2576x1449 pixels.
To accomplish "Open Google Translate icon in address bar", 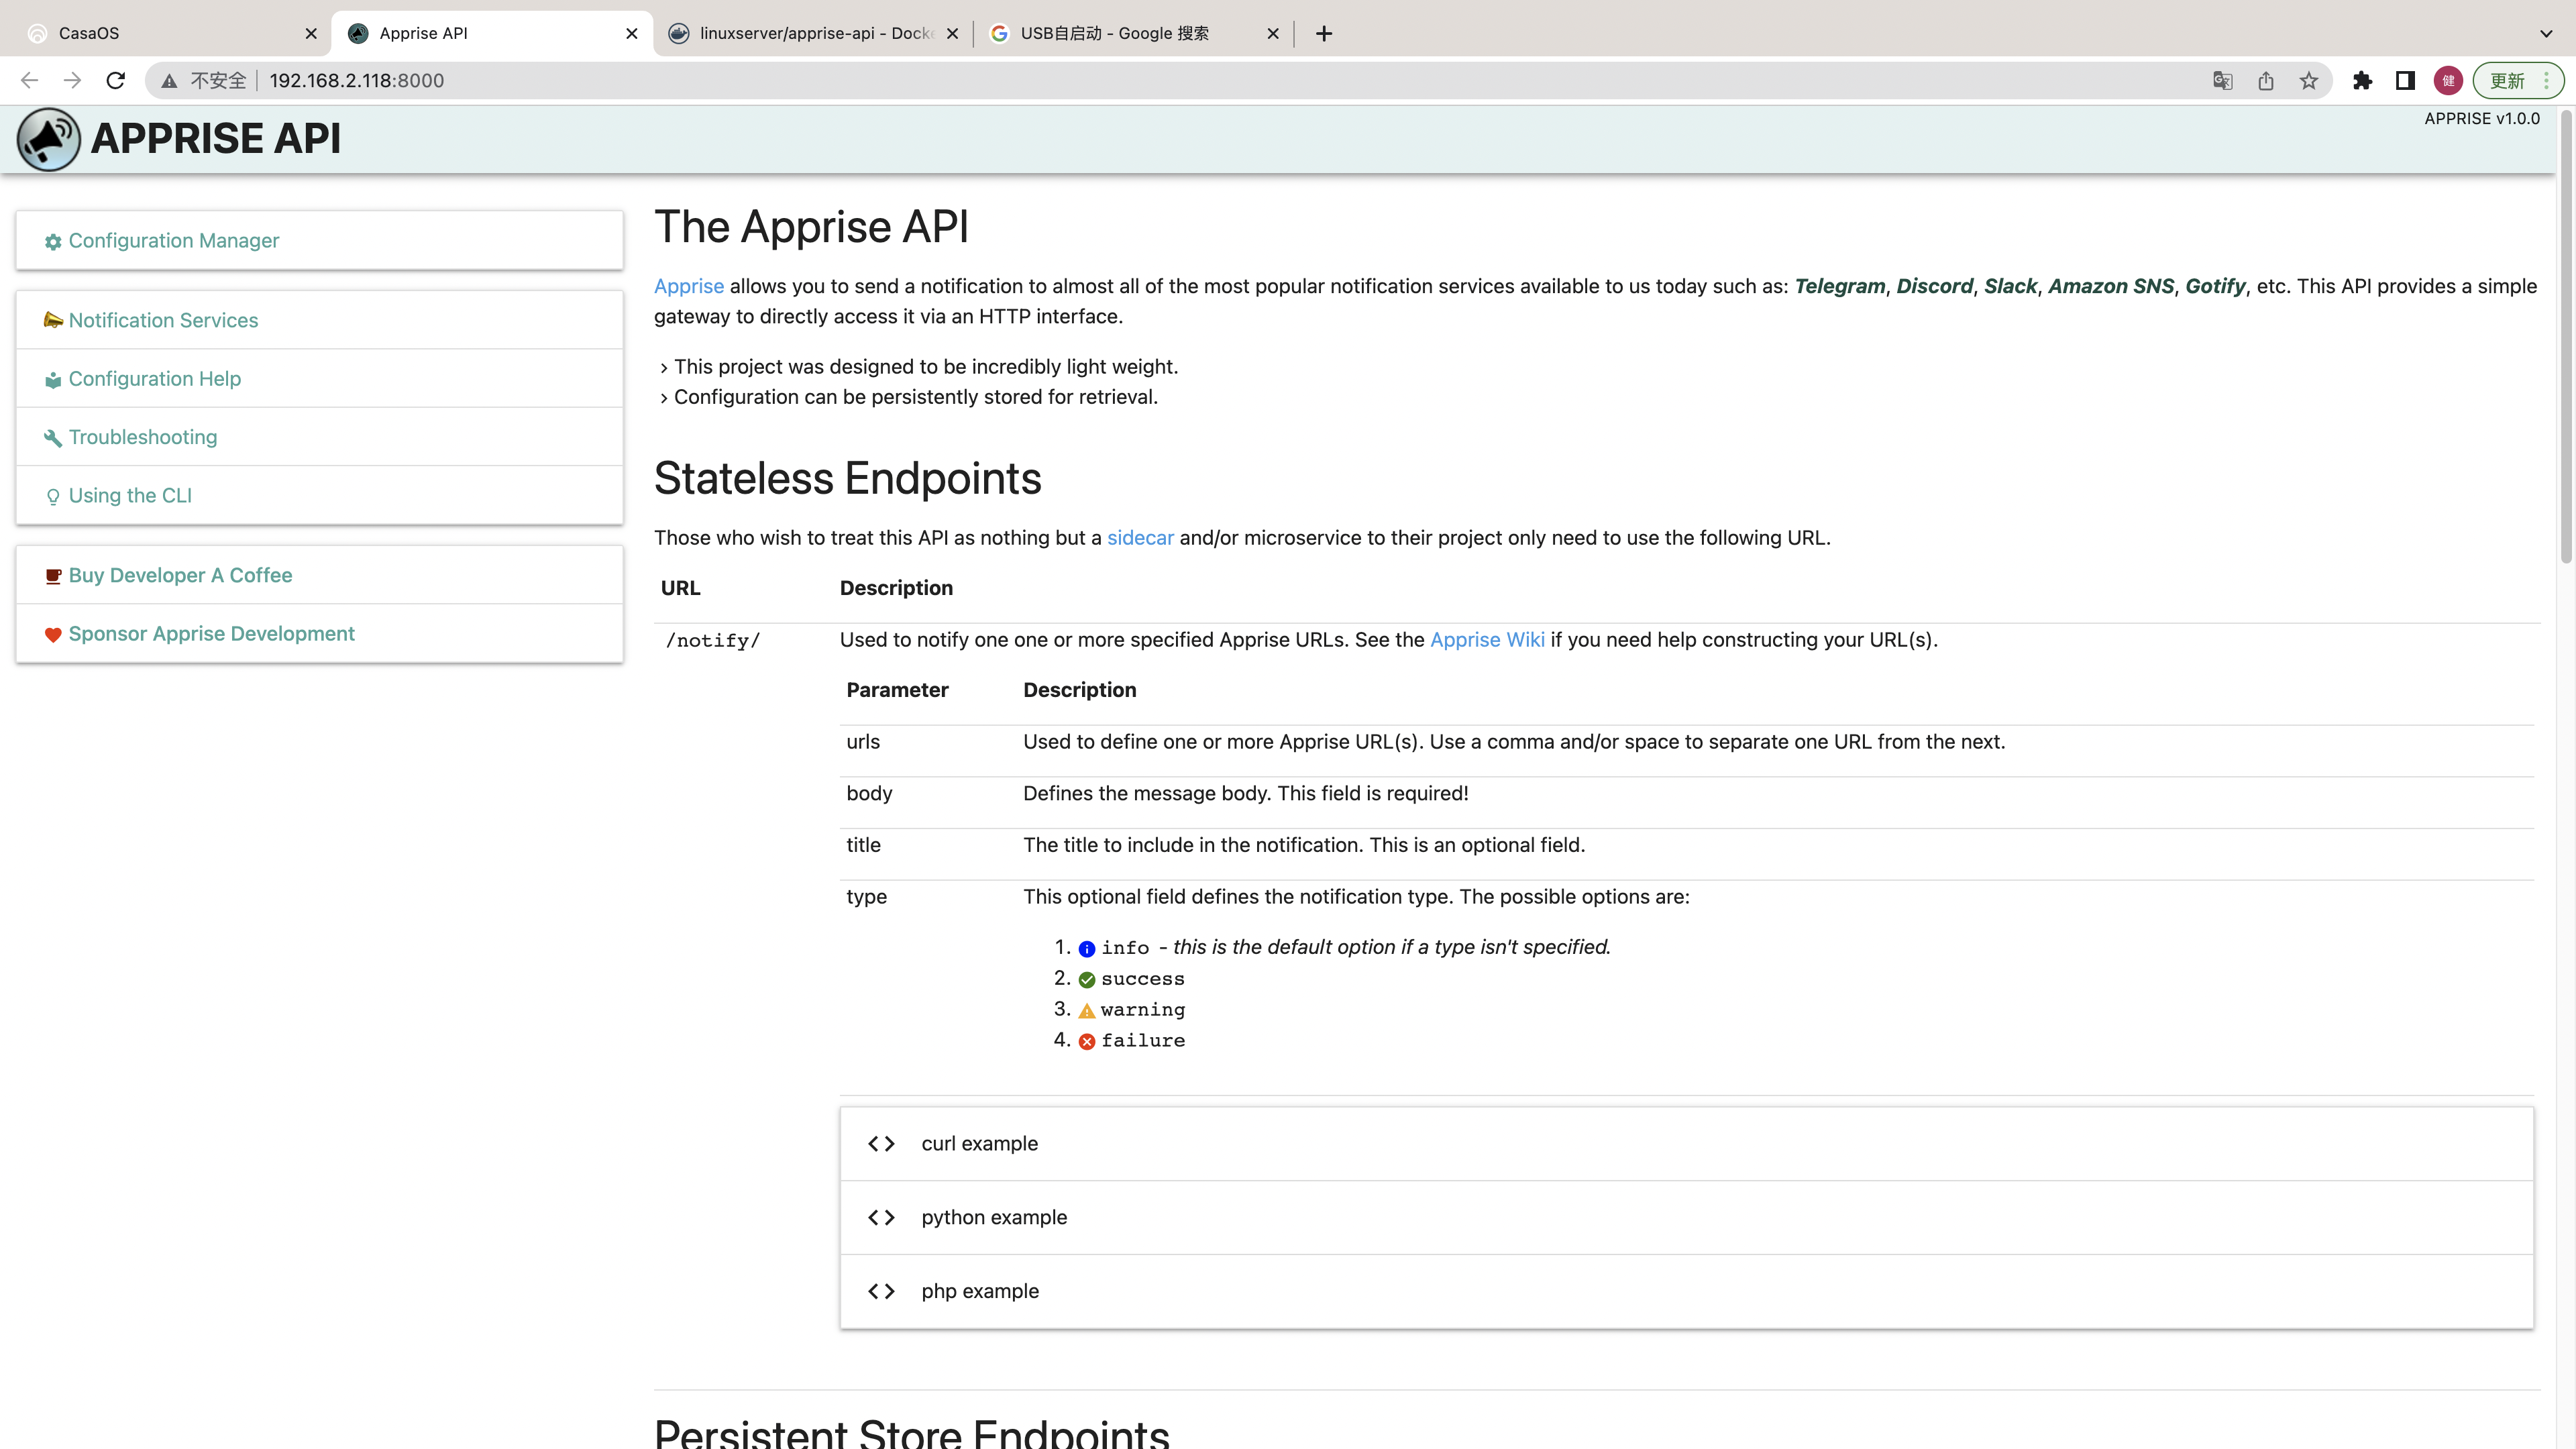I will (2222, 80).
